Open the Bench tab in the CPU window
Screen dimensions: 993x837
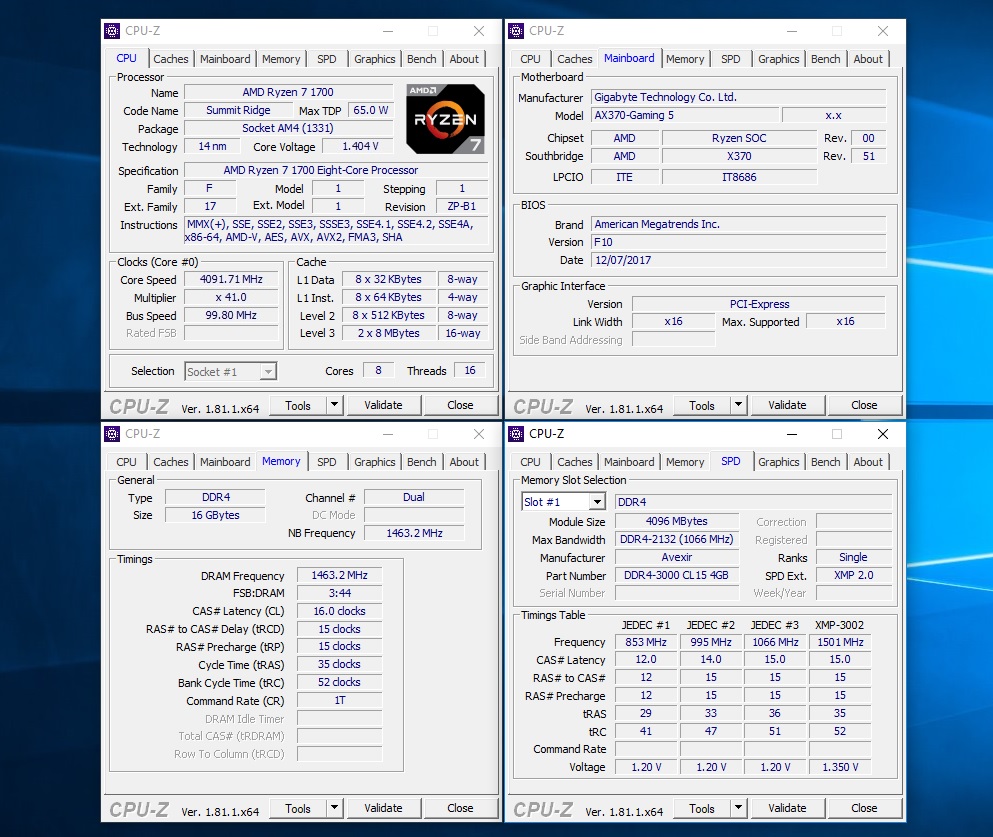pos(422,59)
